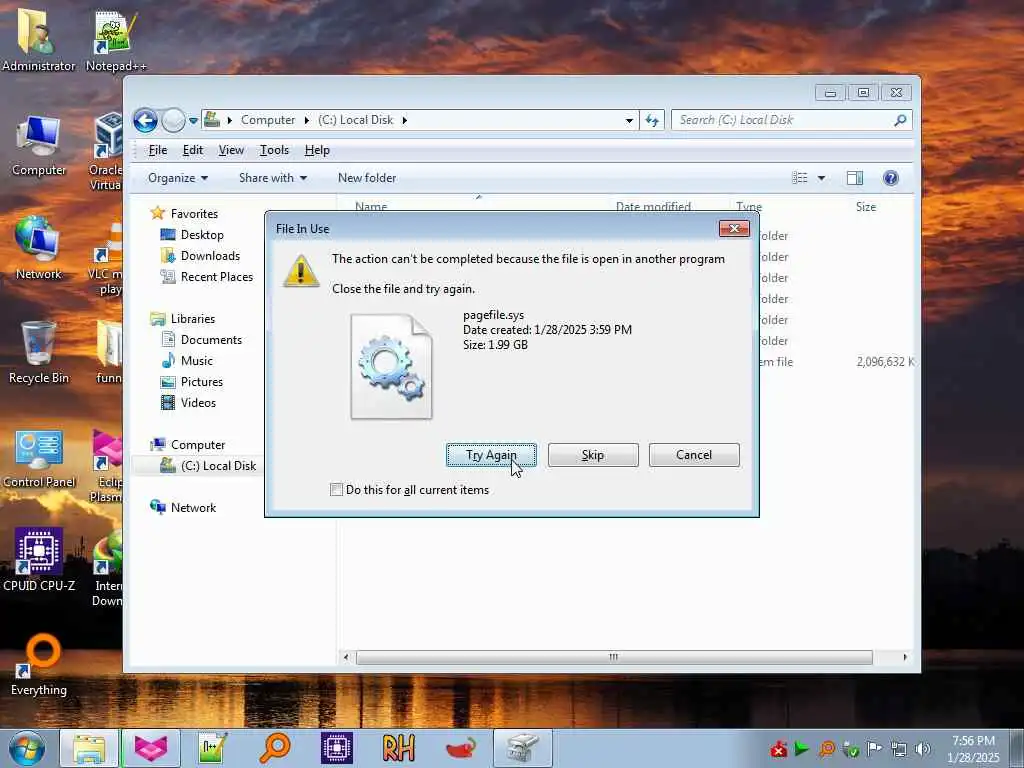Screen dimensions: 1024x768
Task: Open Downloads under Favorites
Action: pyautogui.click(x=210, y=255)
